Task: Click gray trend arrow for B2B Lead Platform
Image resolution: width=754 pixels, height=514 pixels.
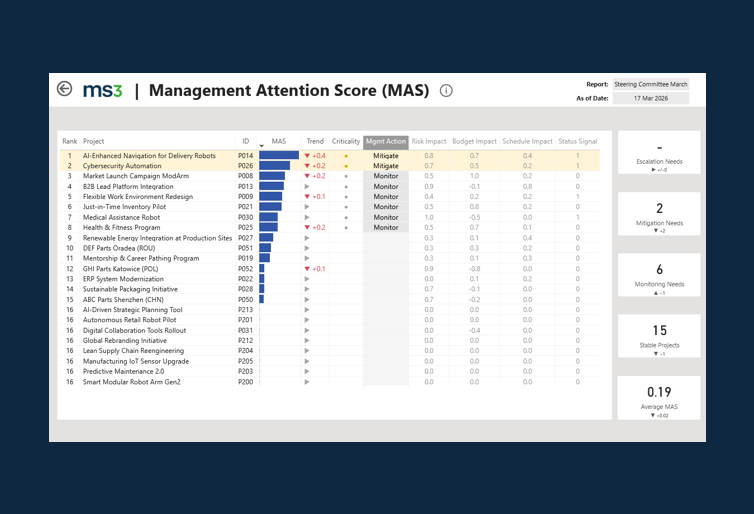Action: point(307,187)
